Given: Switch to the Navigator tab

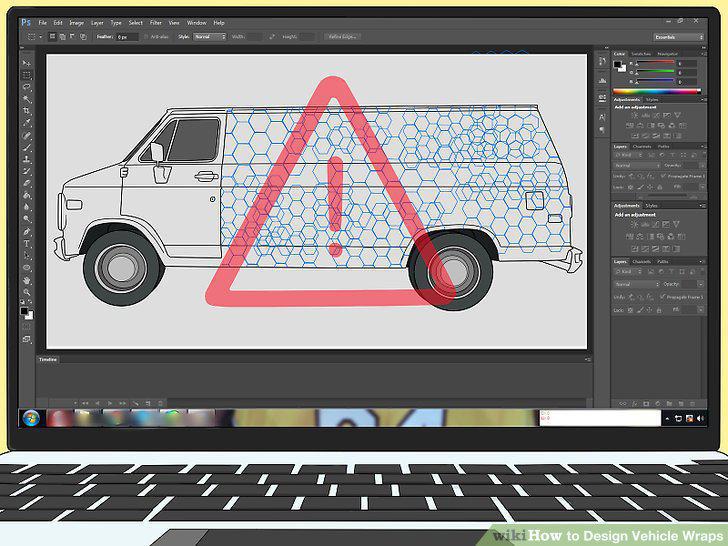Looking at the screenshot, I should tap(667, 54).
